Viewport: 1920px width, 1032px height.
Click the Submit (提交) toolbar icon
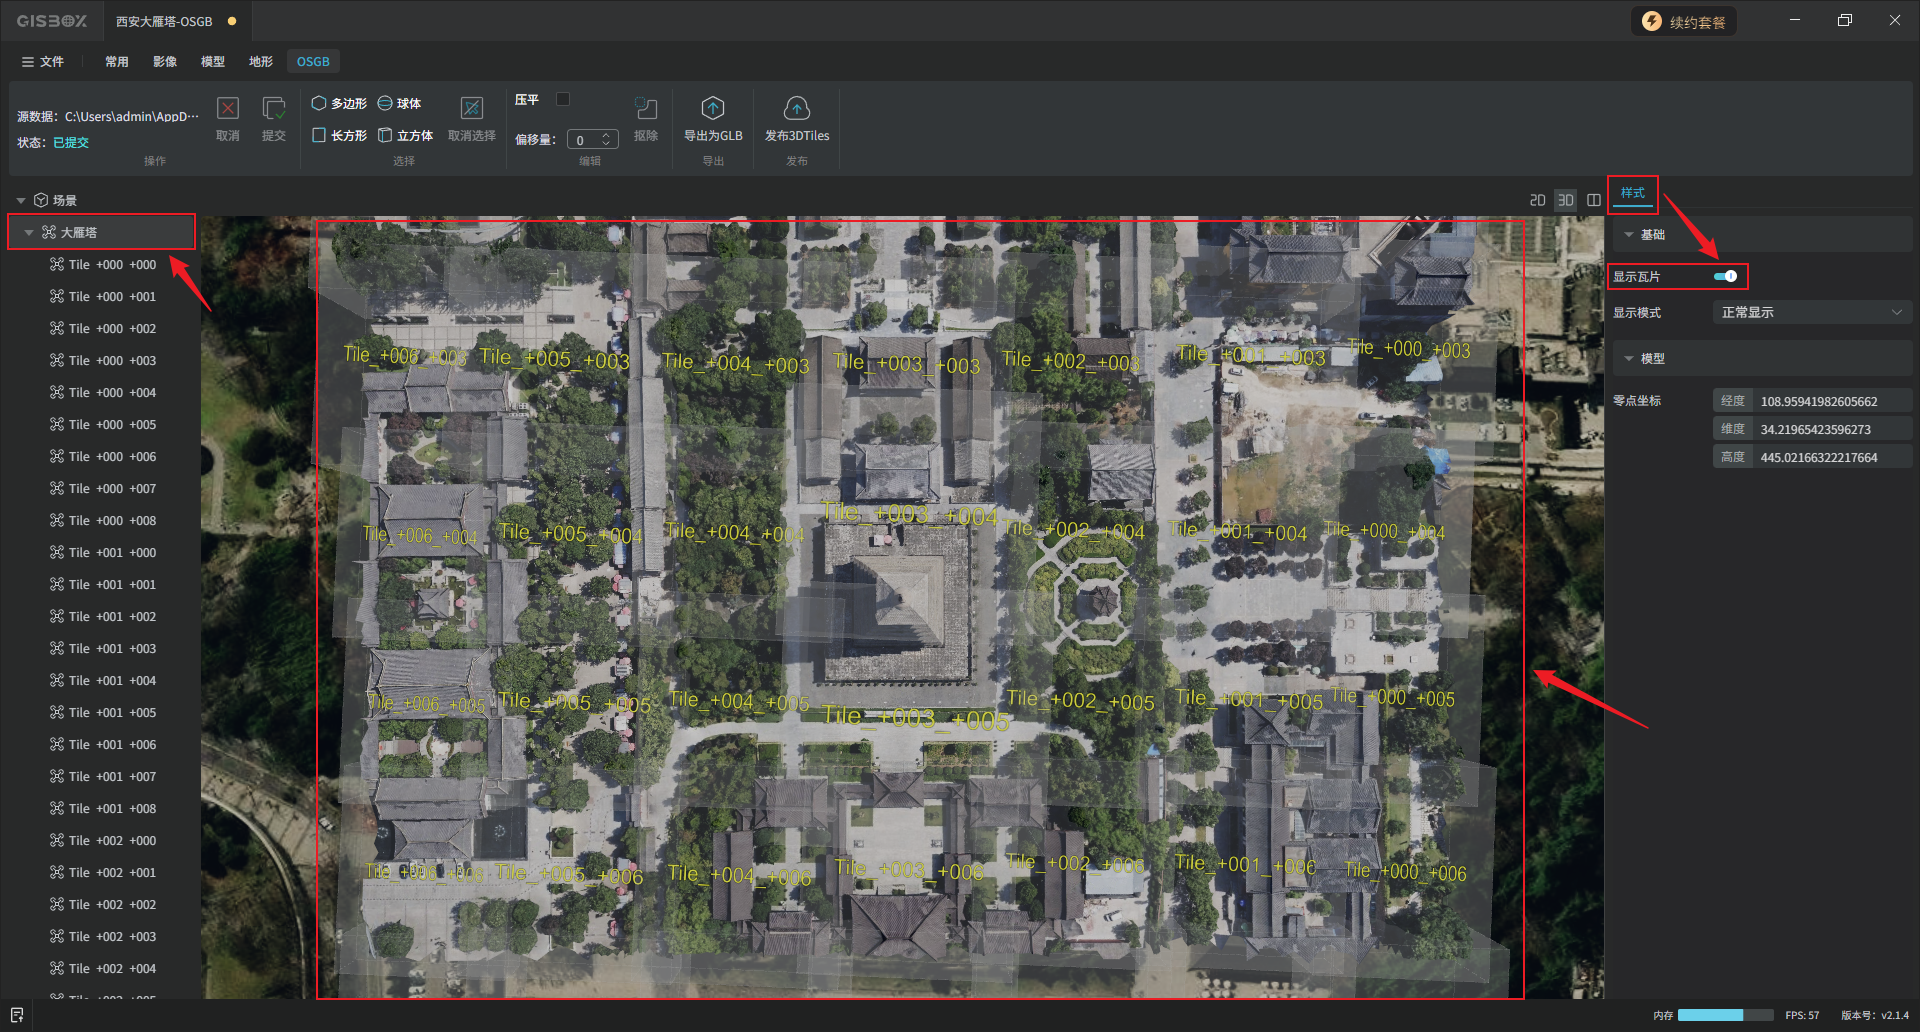coord(273,109)
